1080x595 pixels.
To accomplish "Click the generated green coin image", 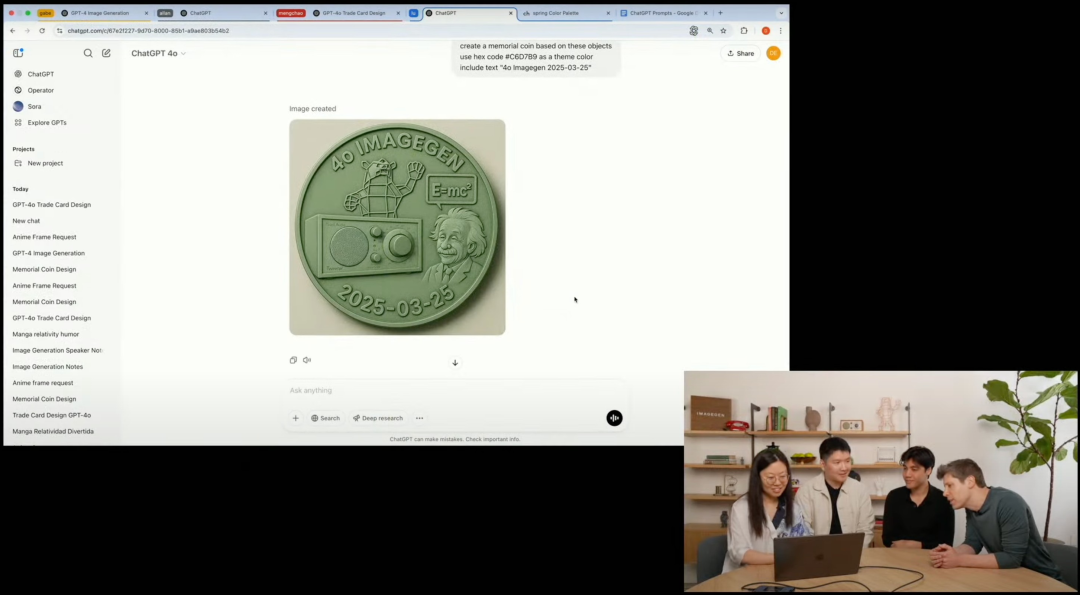I will 397,227.
